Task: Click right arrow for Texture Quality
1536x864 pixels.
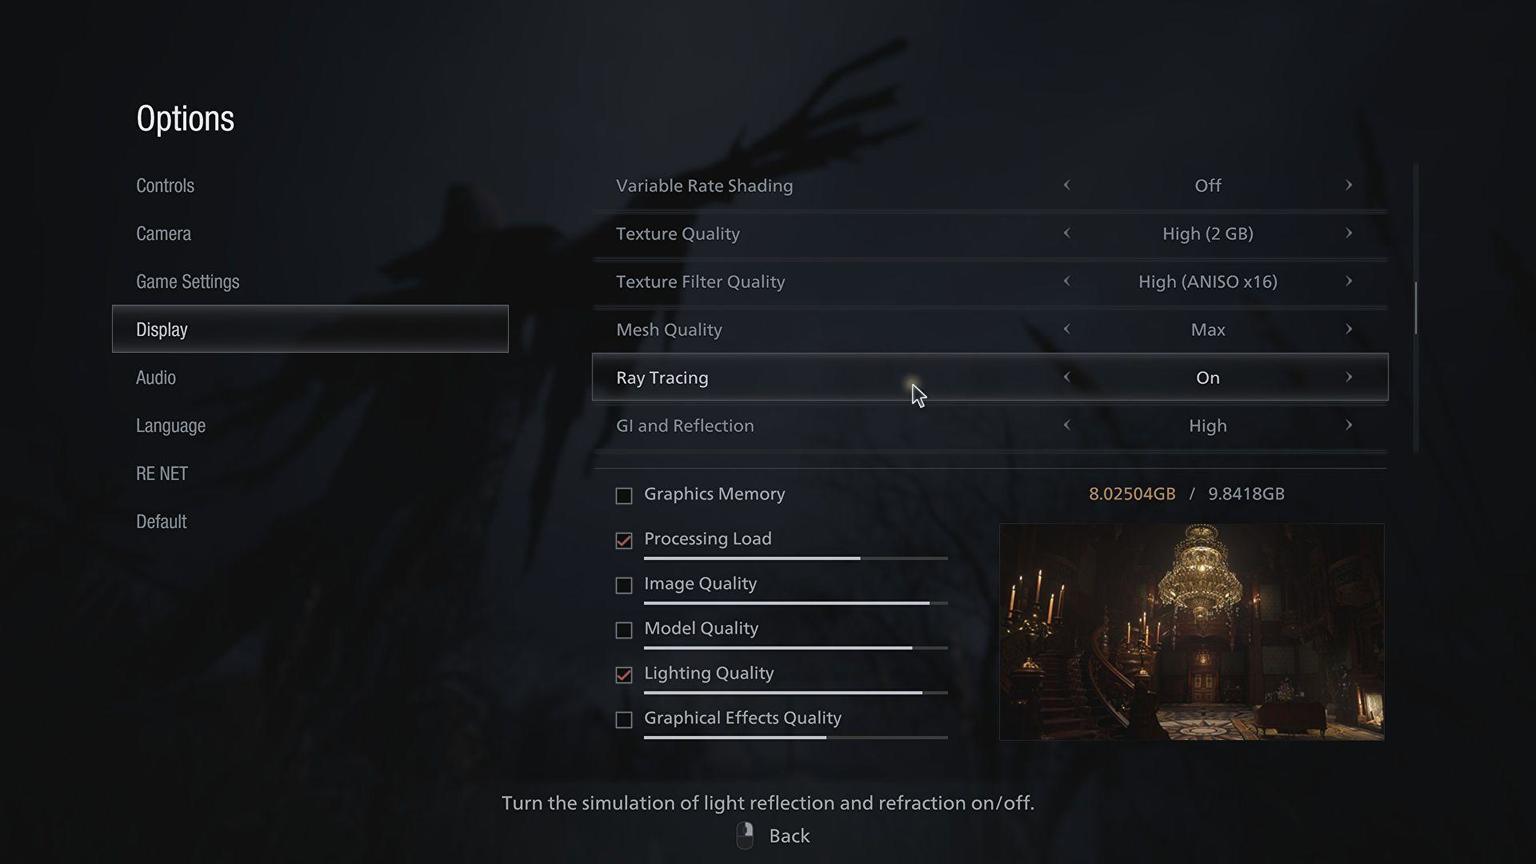Action: [x=1348, y=233]
